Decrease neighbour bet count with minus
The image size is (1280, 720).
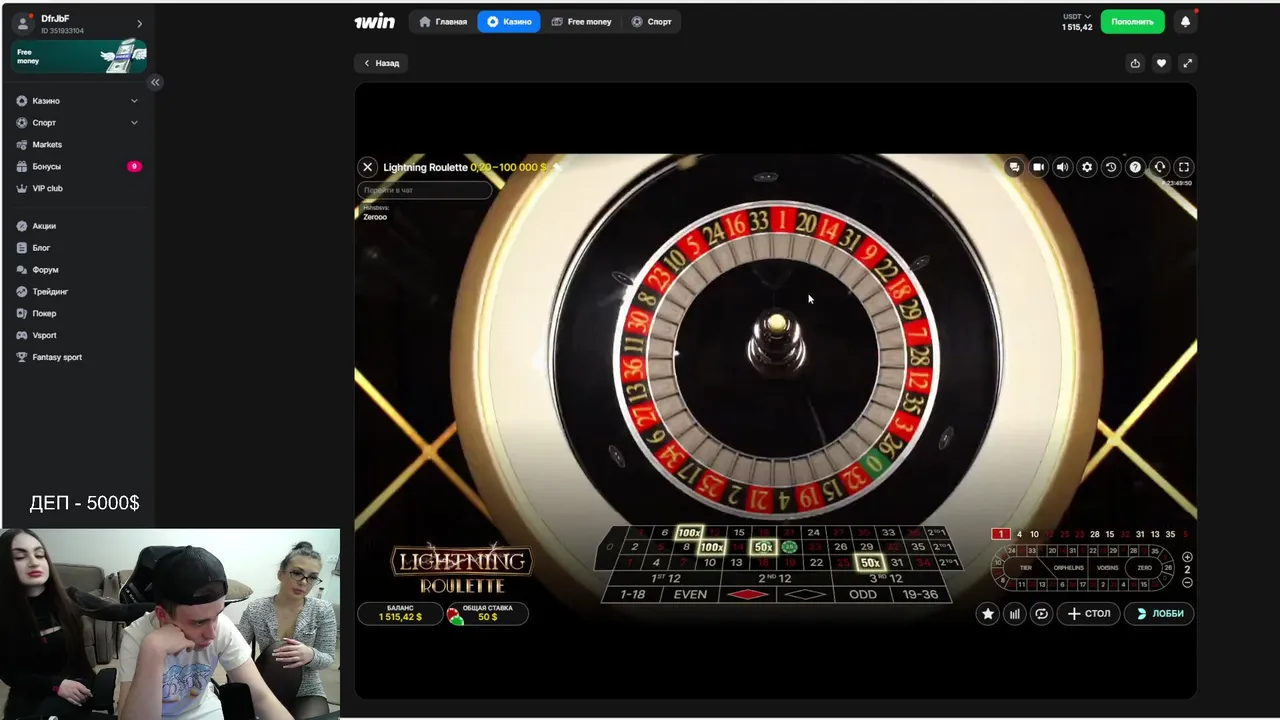coord(1187,582)
